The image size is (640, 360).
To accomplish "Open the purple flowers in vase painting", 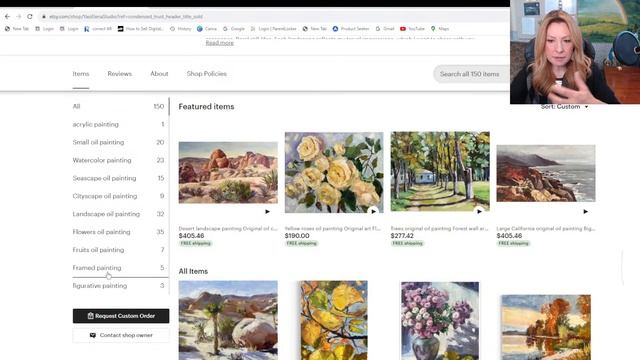I will click(440, 321).
